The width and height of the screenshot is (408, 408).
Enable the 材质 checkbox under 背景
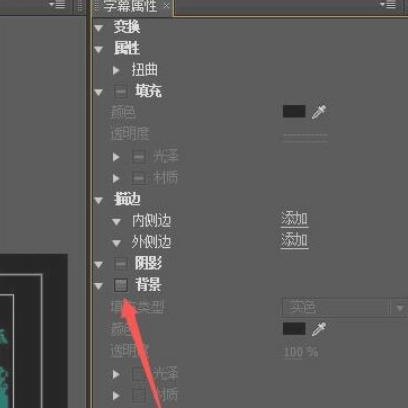tap(139, 396)
